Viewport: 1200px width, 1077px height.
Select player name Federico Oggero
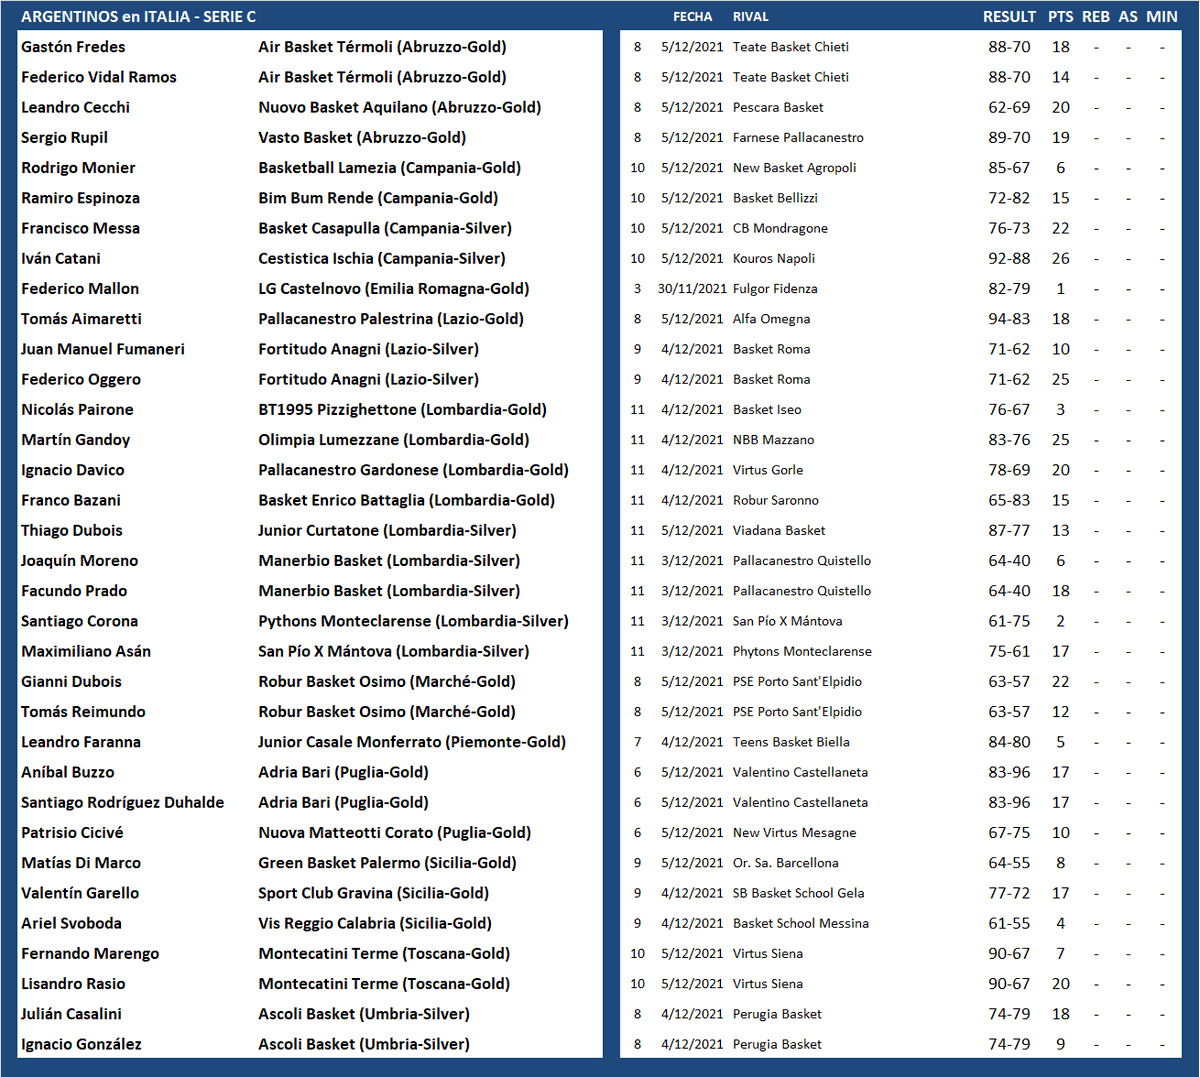pyautogui.click(x=81, y=379)
